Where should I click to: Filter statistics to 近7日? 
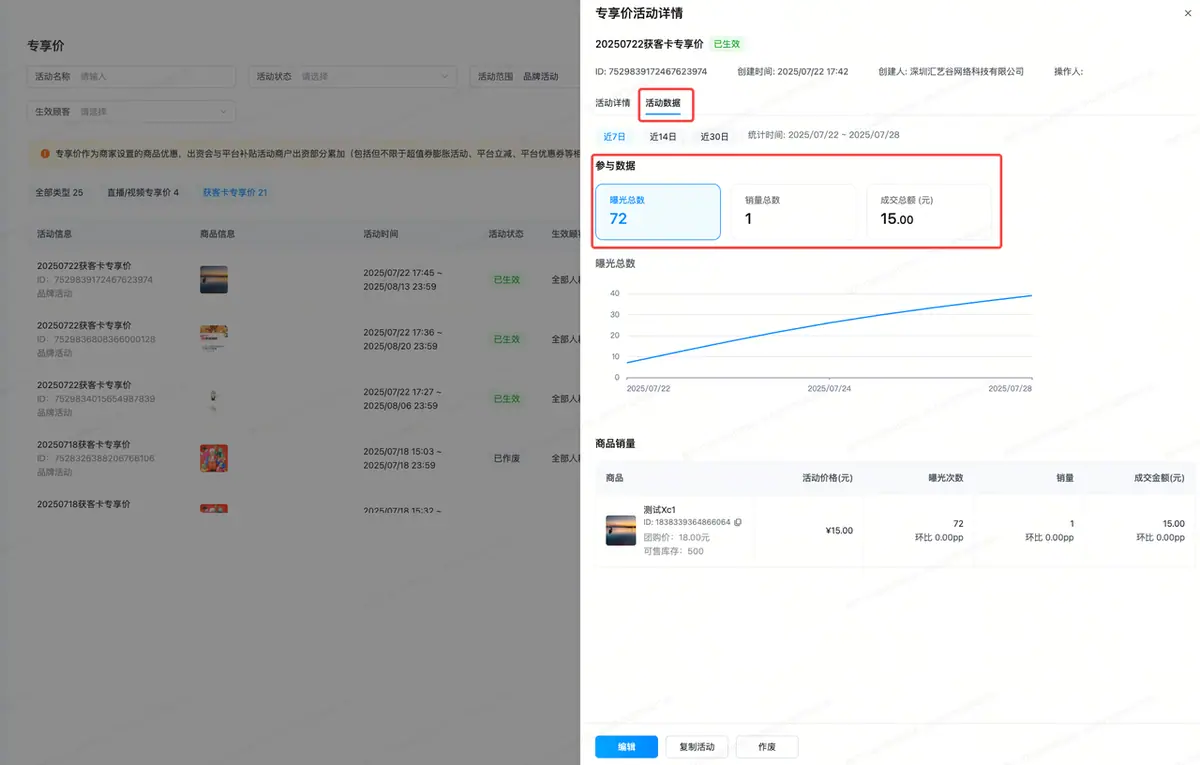coord(615,136)
